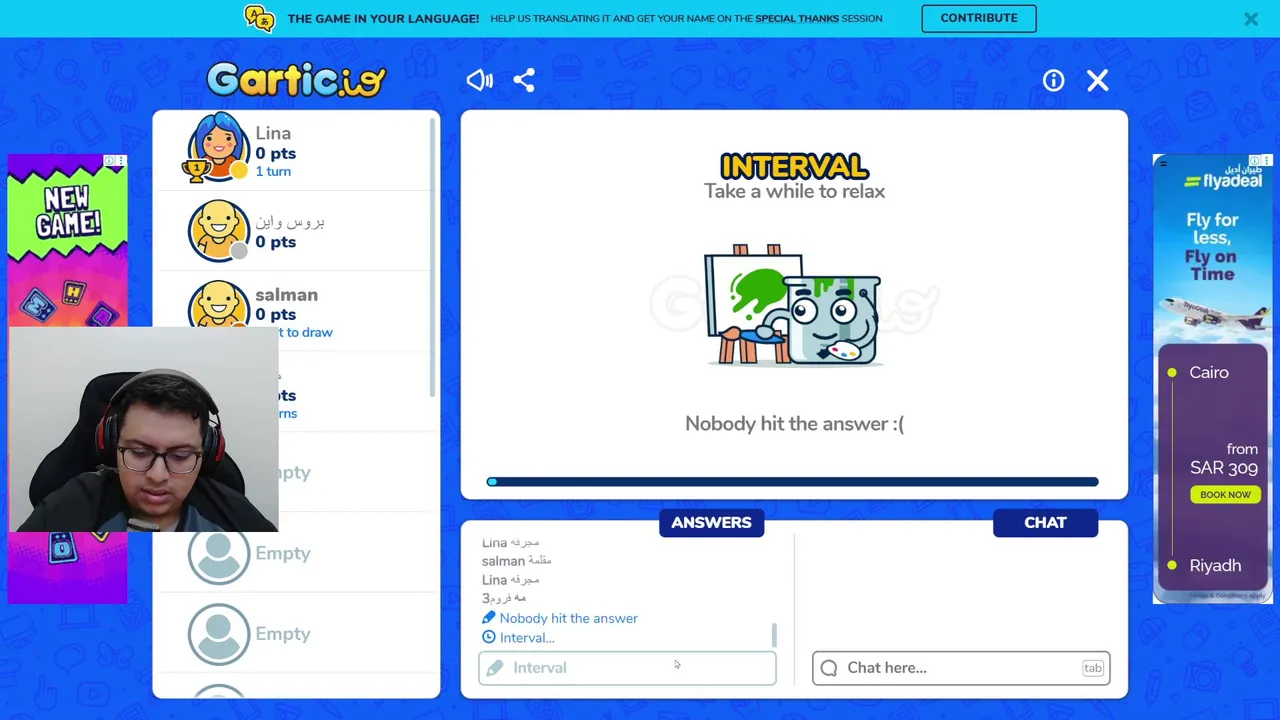The width and height of the screenshot is (1280, 720).
Task: Click BOOK NOW in flyadeal ad
Action: coord(1226,494)
